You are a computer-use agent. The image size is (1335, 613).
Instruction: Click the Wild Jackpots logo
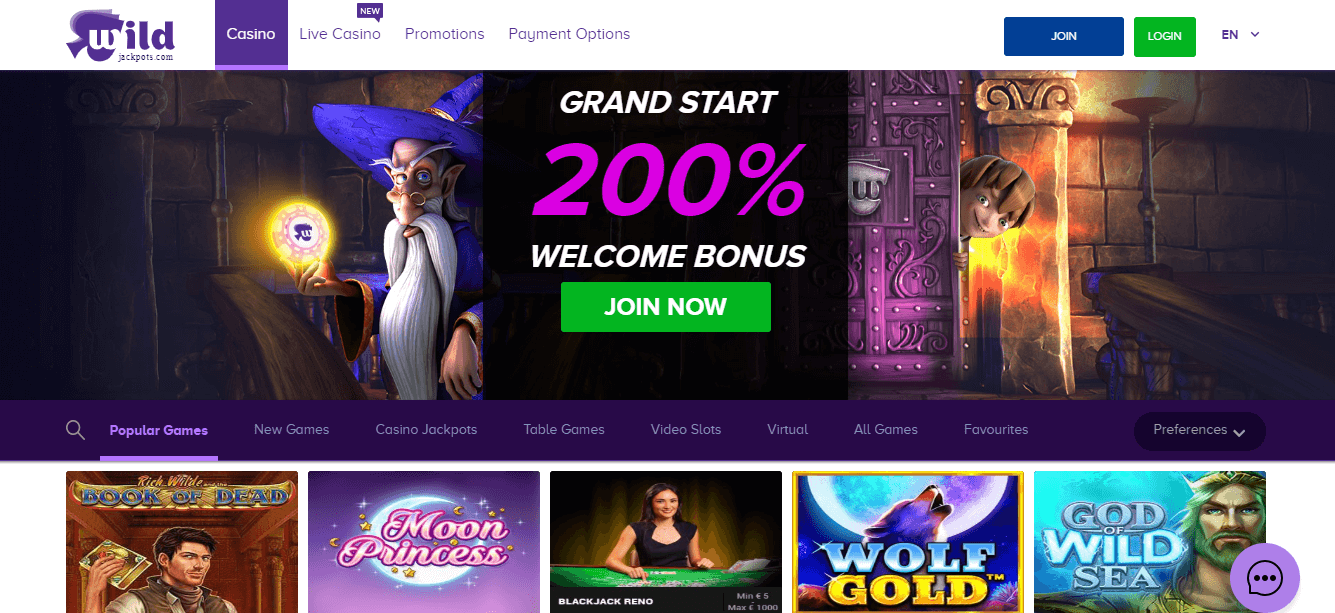click(x=120, y=35)
